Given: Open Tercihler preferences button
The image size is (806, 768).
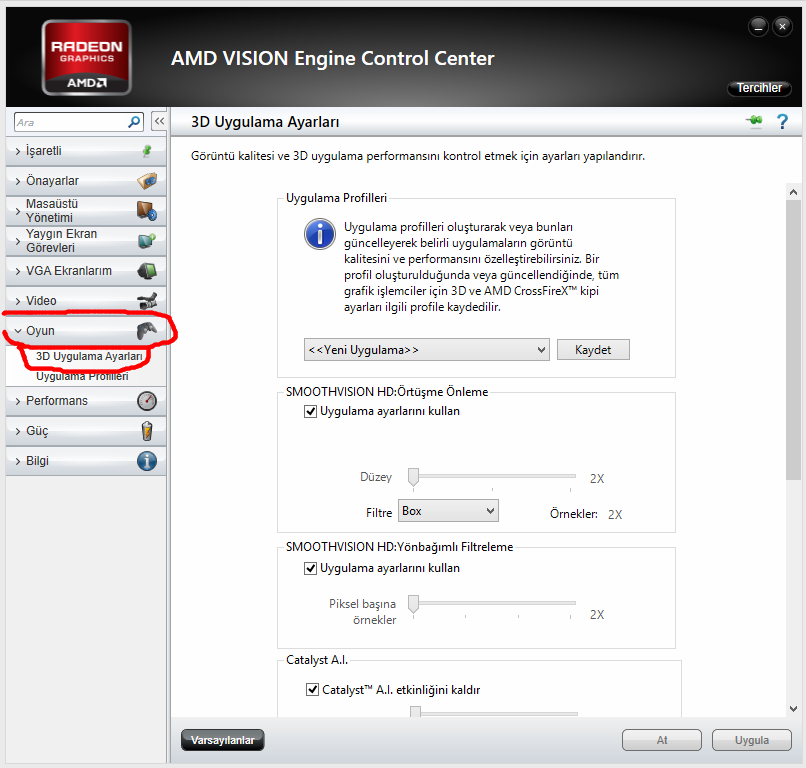Looking at the screenshot, I should tap(759, 88).
